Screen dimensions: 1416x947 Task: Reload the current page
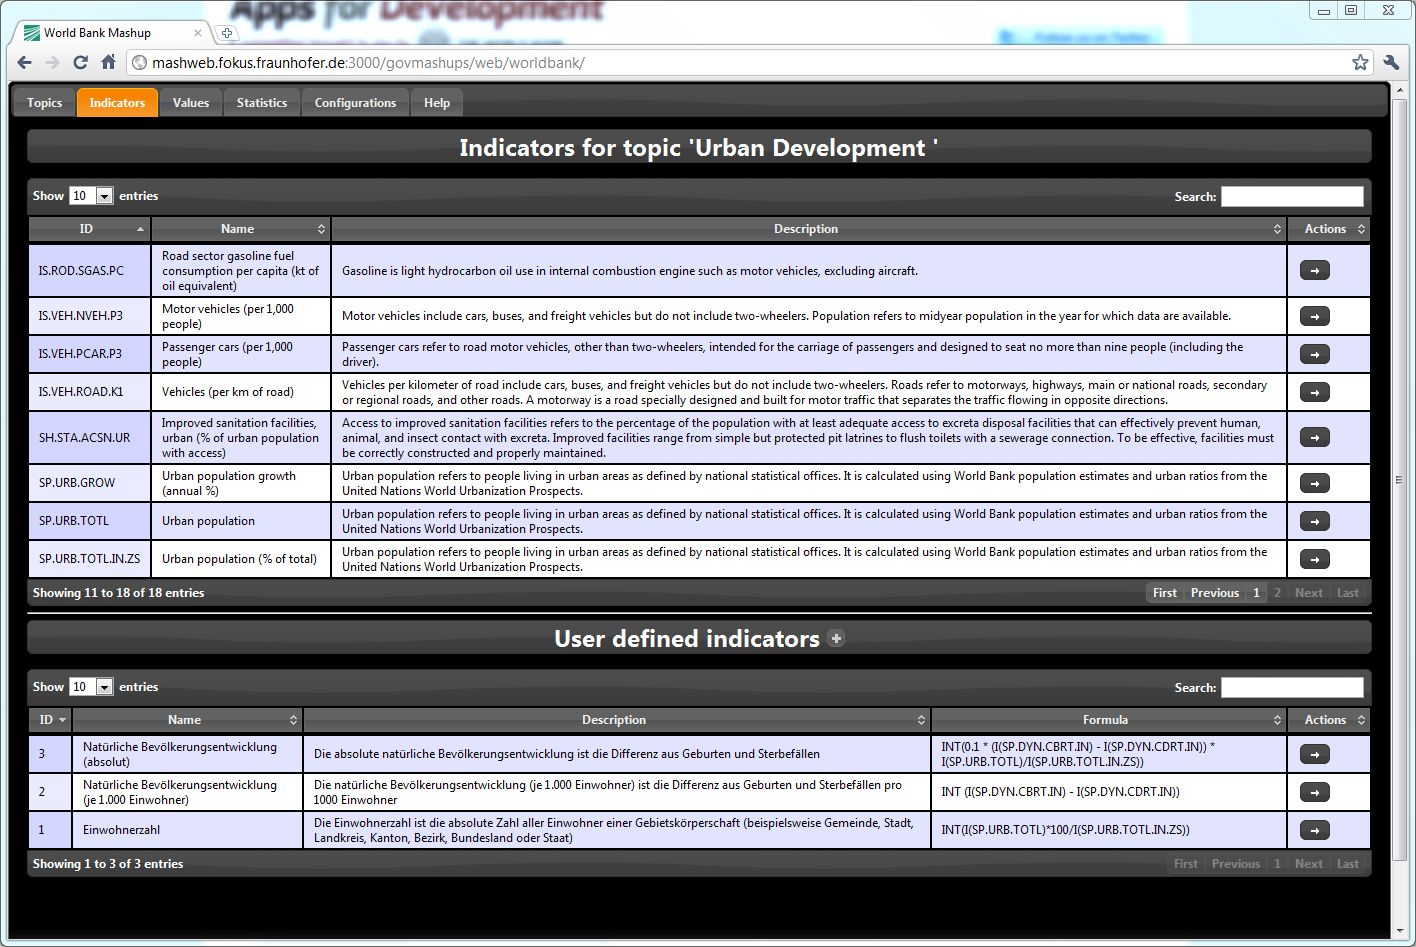tap(81, 62)
